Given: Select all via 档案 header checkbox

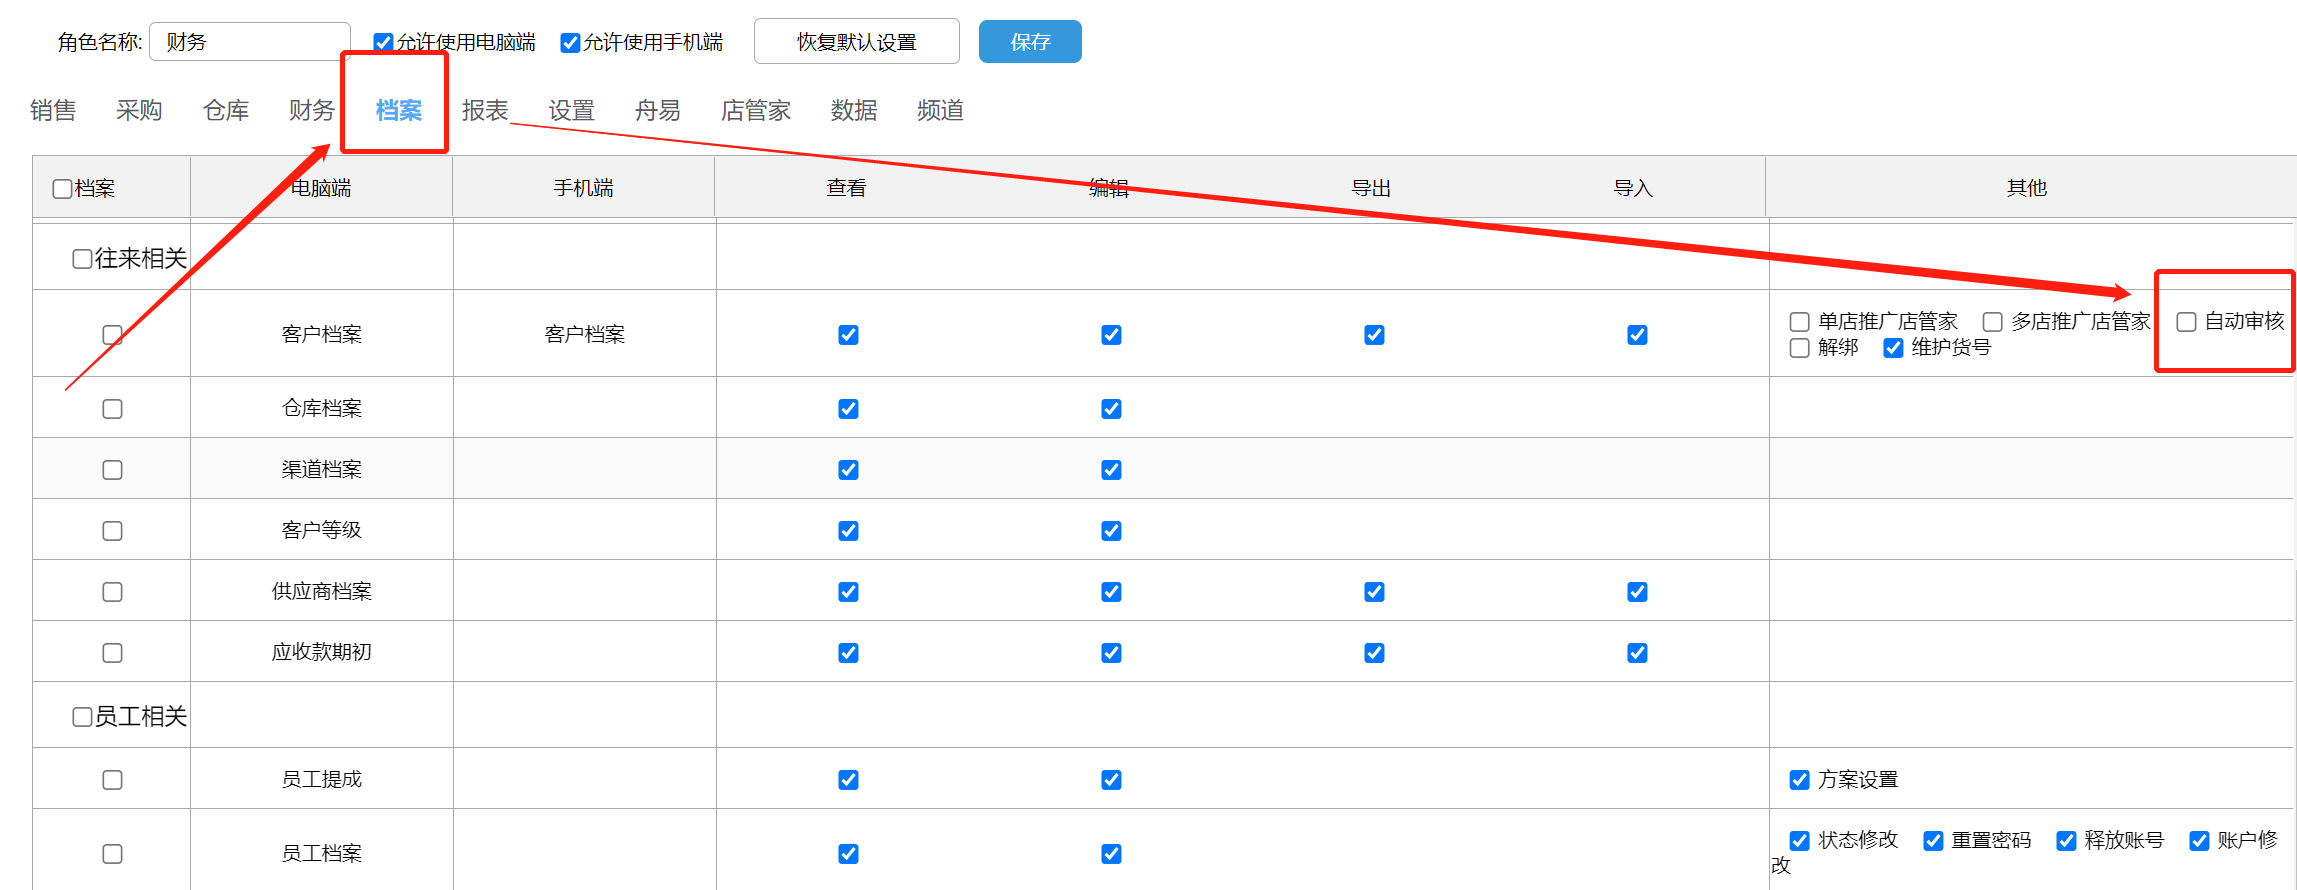Looking at the screenshot, I should click(x=62, y=189).
